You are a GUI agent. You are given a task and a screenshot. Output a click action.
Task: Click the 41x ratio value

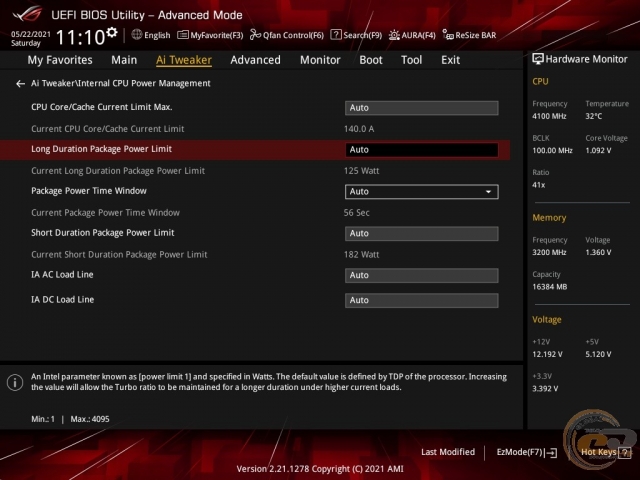pyautogui.click(x=538, y=185)
